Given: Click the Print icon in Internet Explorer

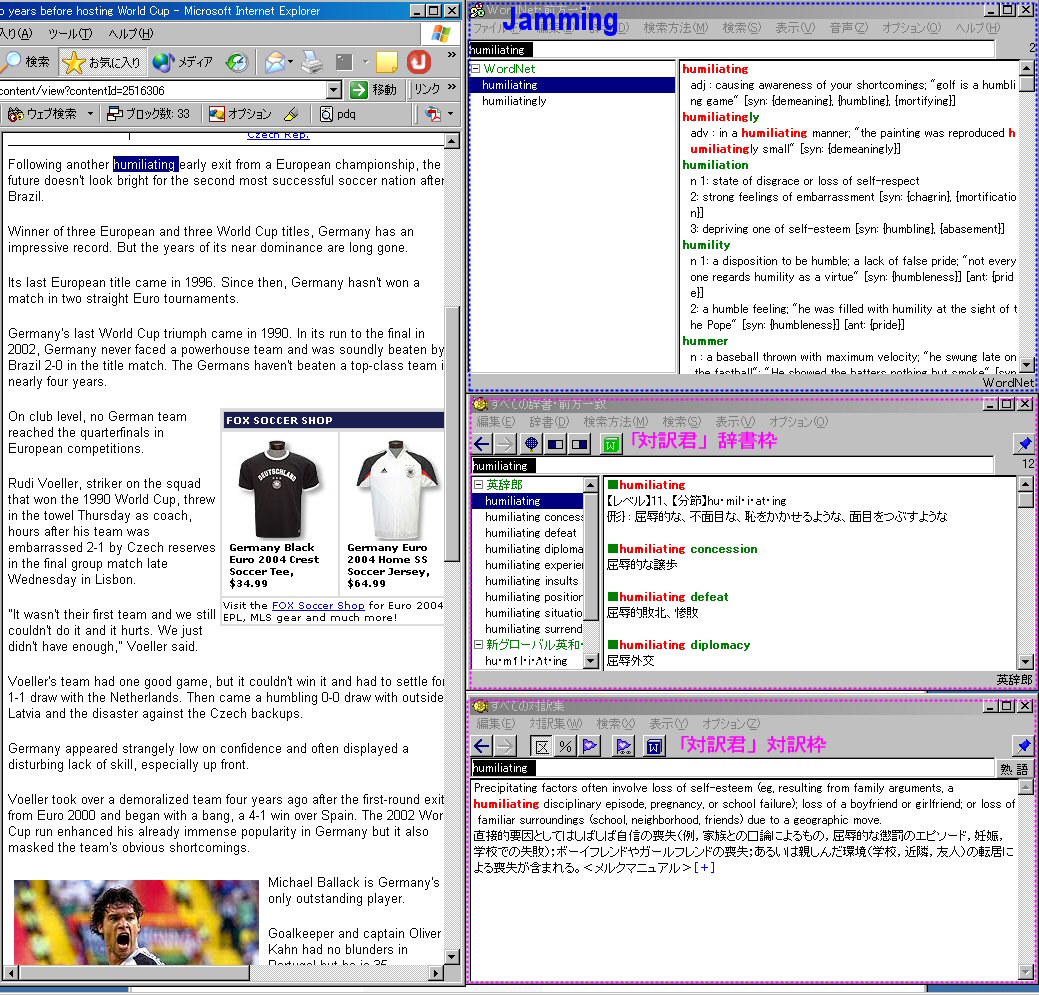Looking at the screenshot, I should click(312, 62).
